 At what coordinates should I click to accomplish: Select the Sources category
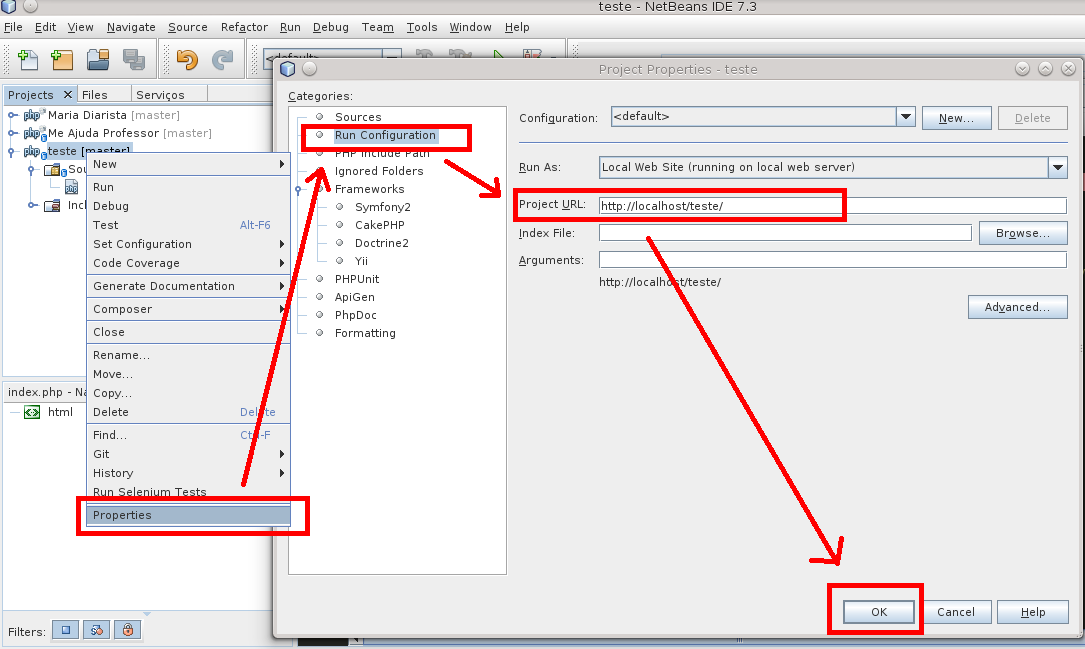pos(358,117)
